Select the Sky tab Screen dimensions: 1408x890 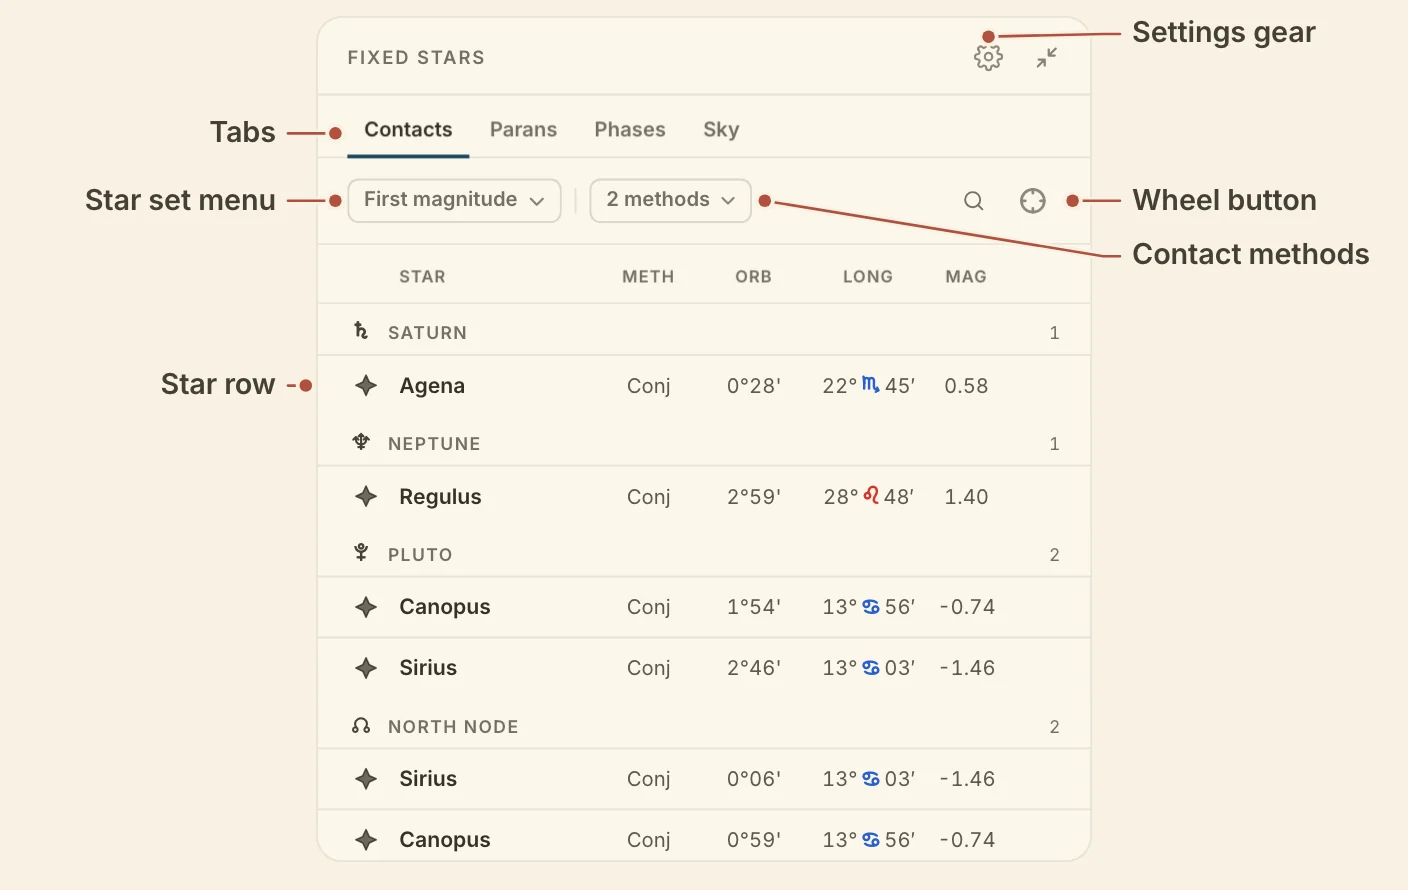pyautogui.click(x=721, y=130)
